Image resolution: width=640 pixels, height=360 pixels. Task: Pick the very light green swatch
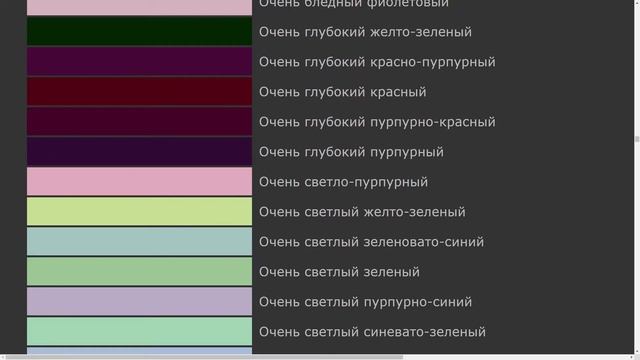pyautogui.click(x=140, y=271)
